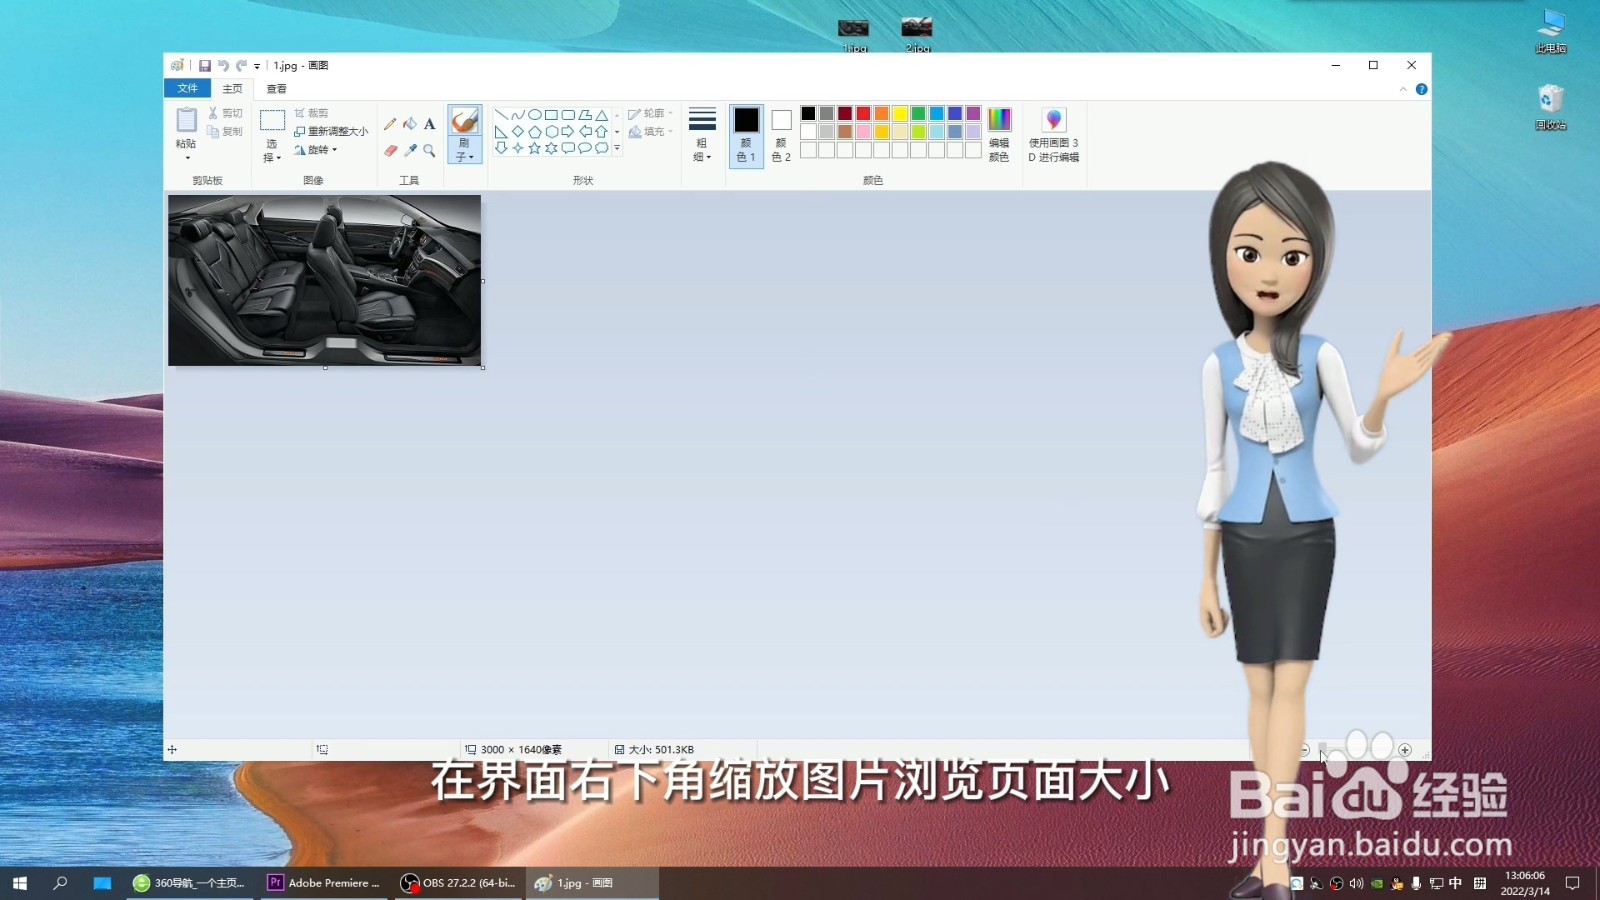
Task: Open Edit with Paint 3D button
Action: (1053, 134)
